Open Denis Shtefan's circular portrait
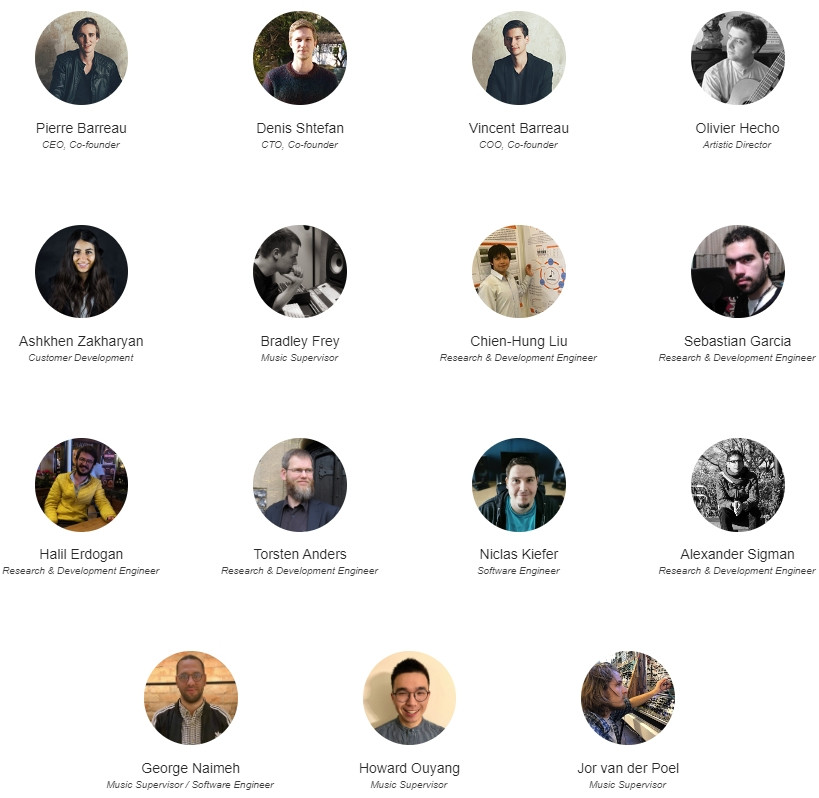 [x=300, y=58]
